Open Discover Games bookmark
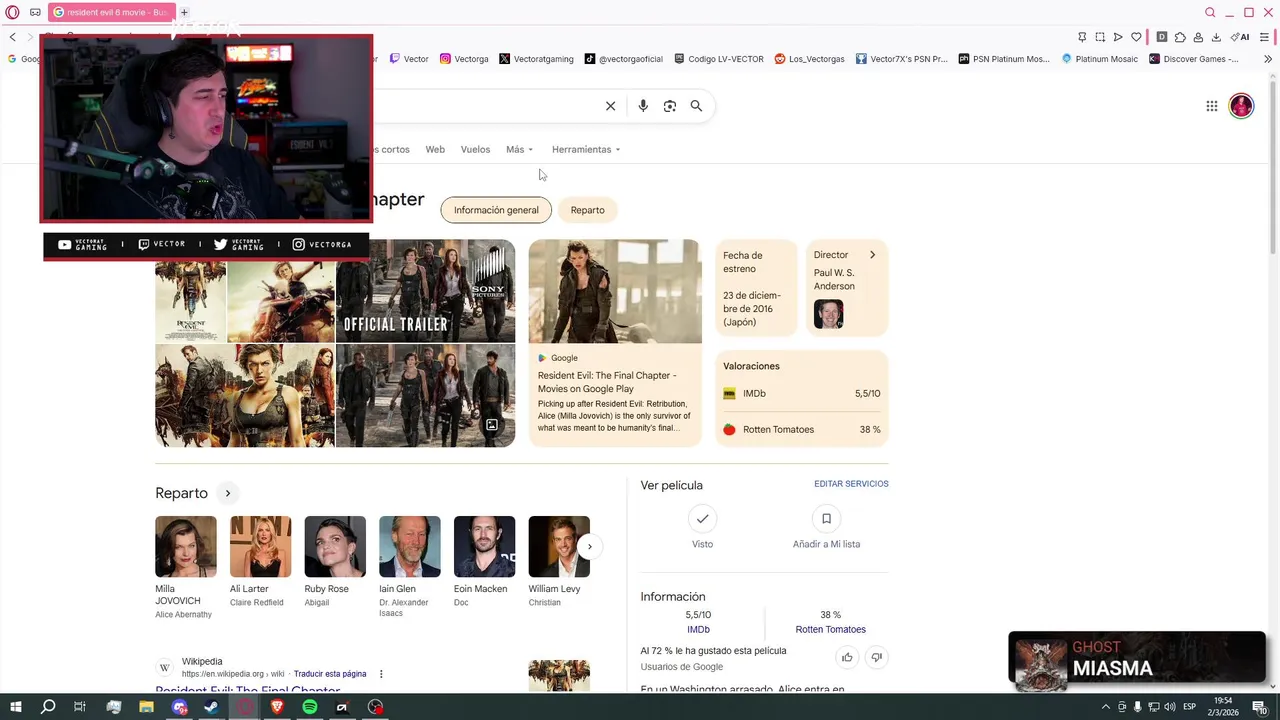 [x=1193, y=59]
